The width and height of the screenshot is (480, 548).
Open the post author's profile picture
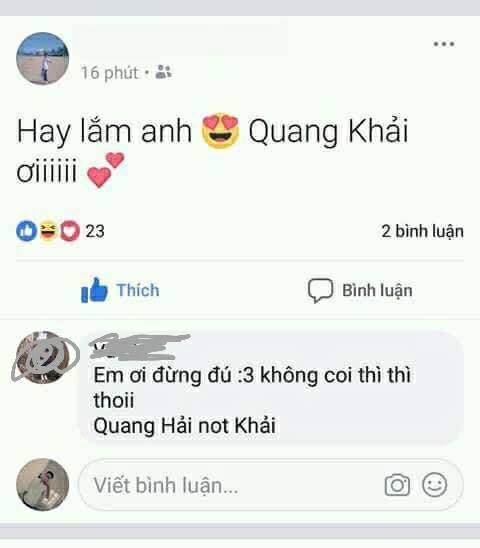click(x=43, y=59)
